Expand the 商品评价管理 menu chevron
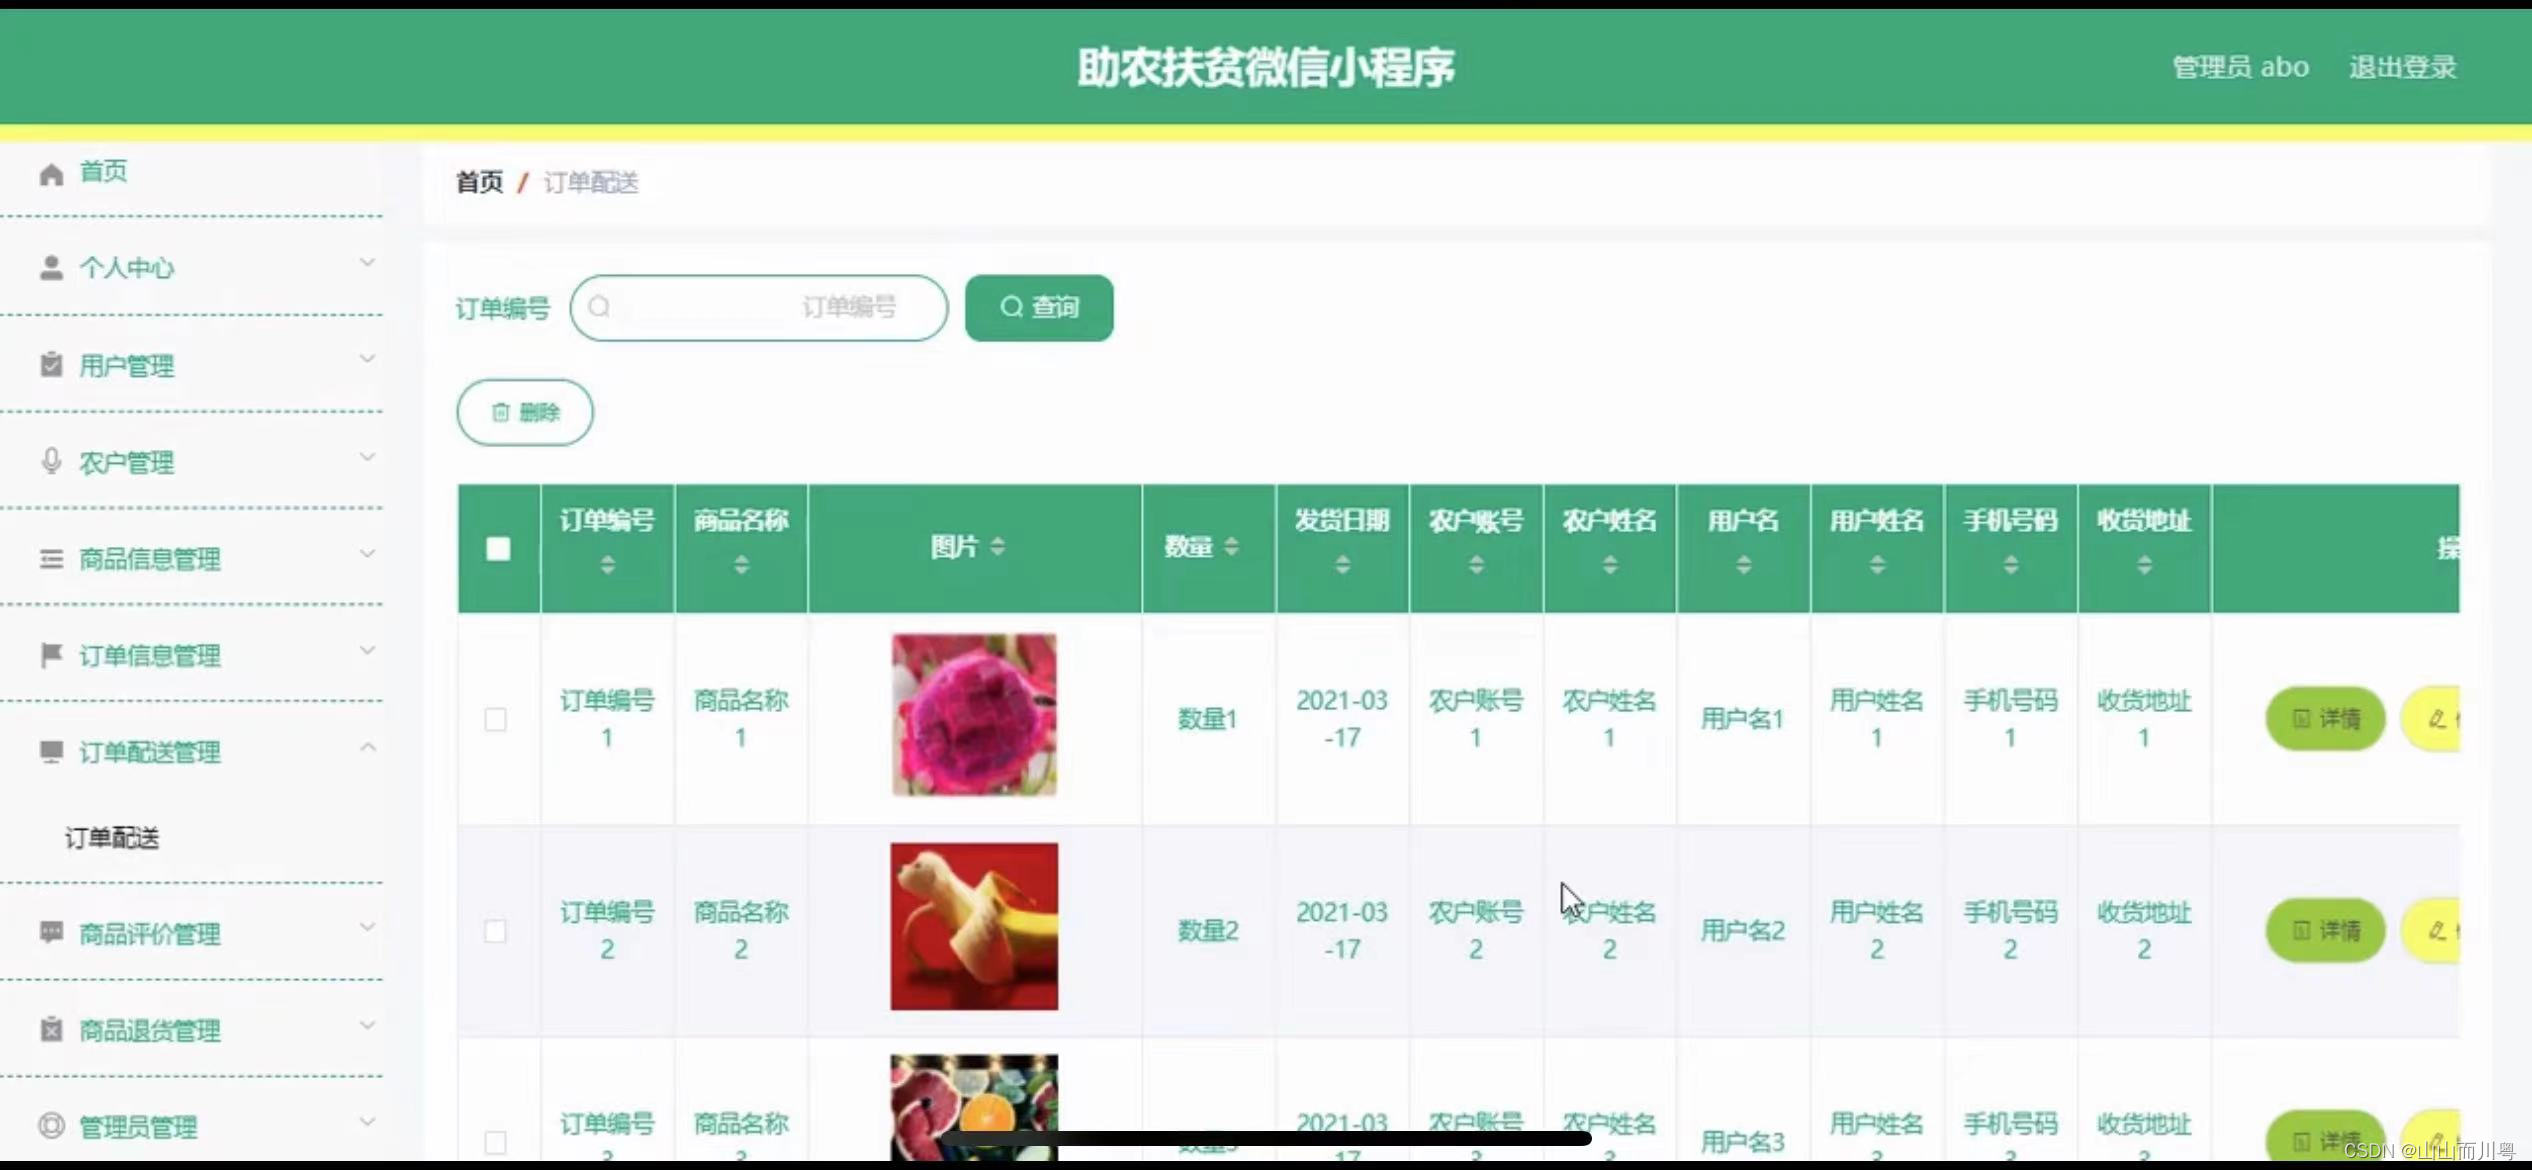 (x=367, y=928)
